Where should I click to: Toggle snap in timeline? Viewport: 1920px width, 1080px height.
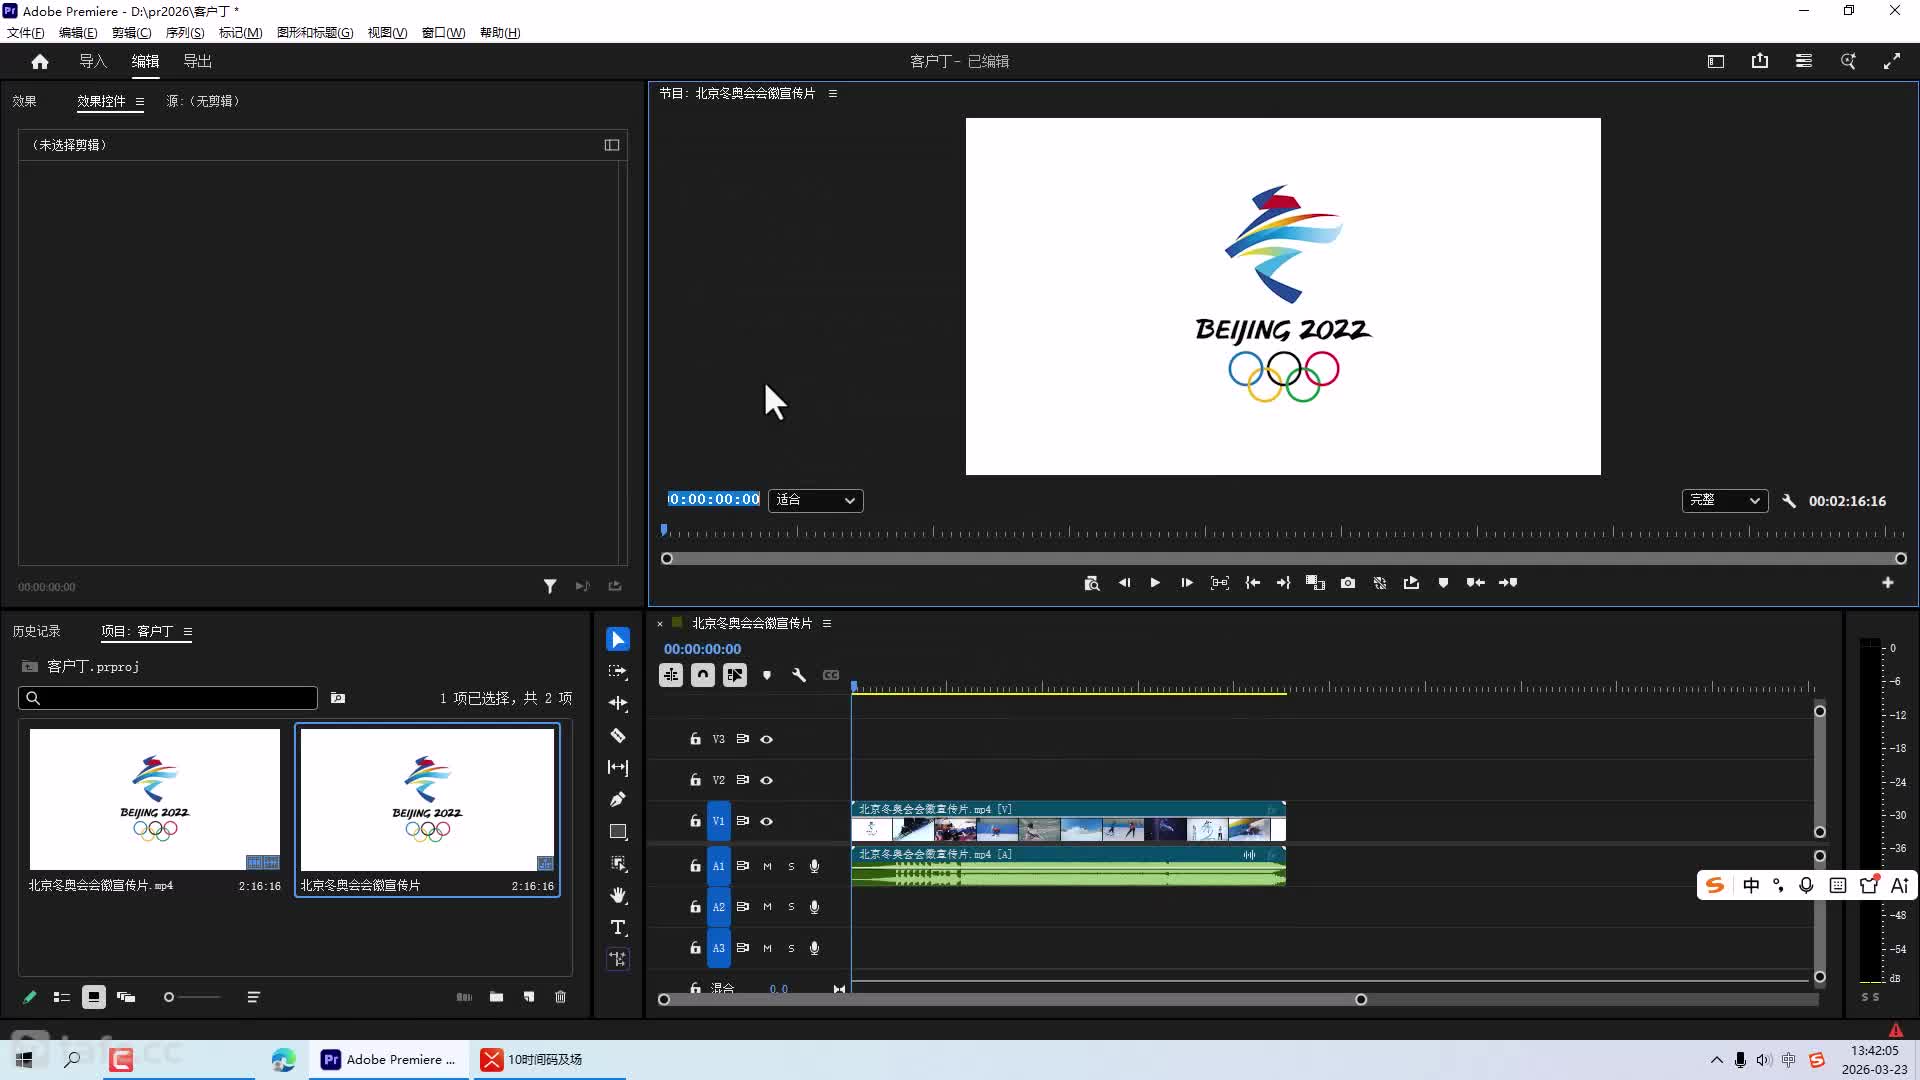point(703,675)
